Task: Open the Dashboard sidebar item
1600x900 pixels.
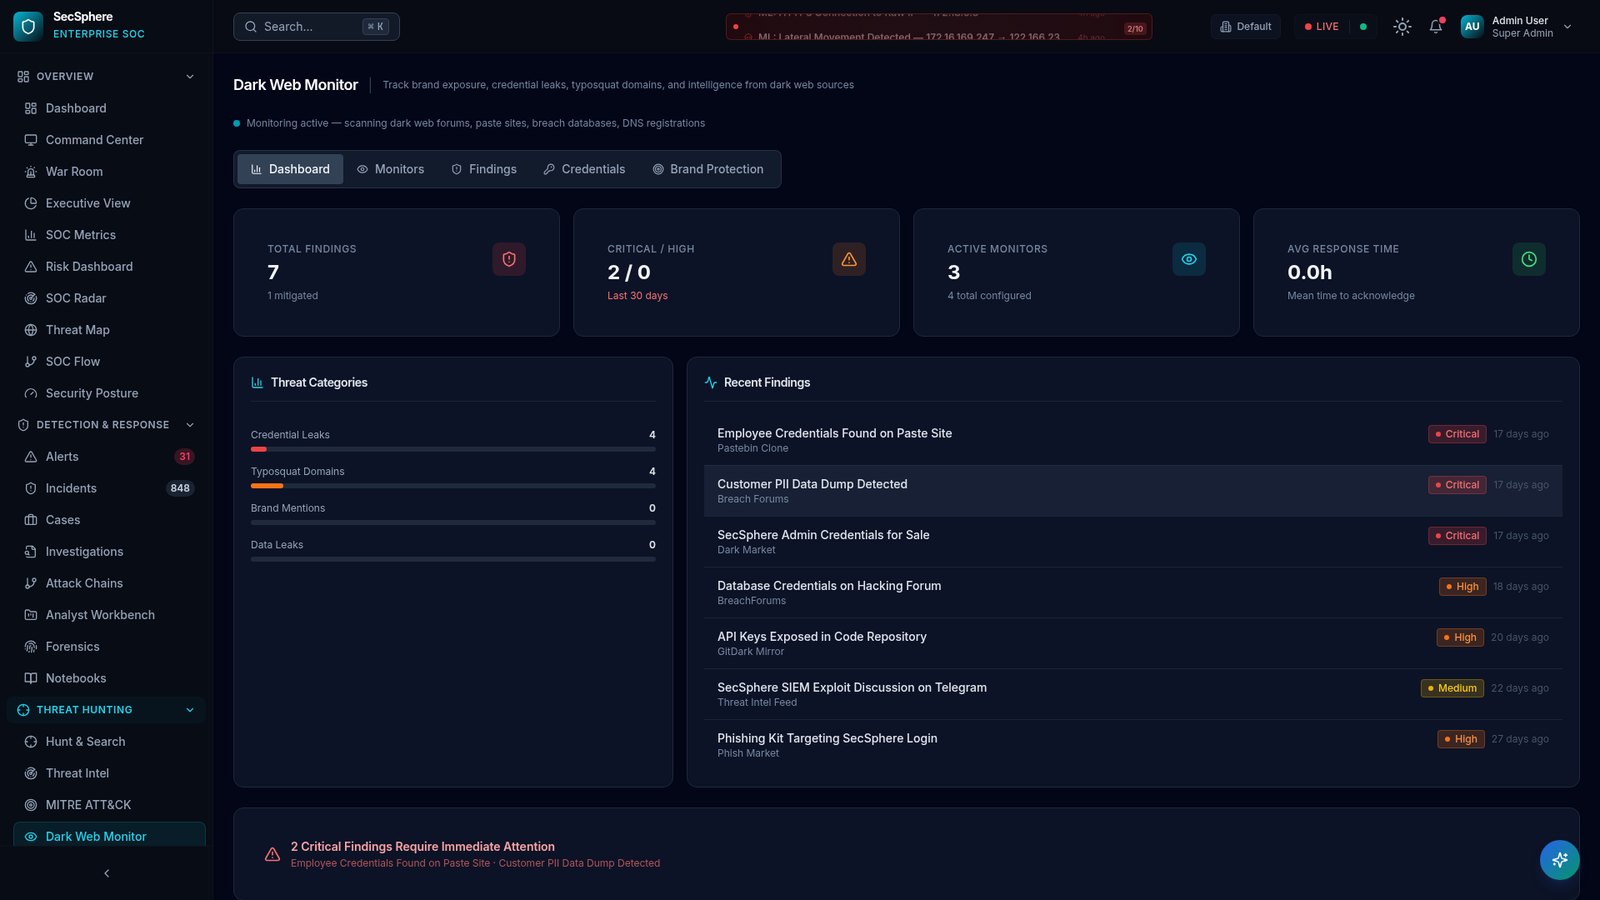Action: pos(109,108)
